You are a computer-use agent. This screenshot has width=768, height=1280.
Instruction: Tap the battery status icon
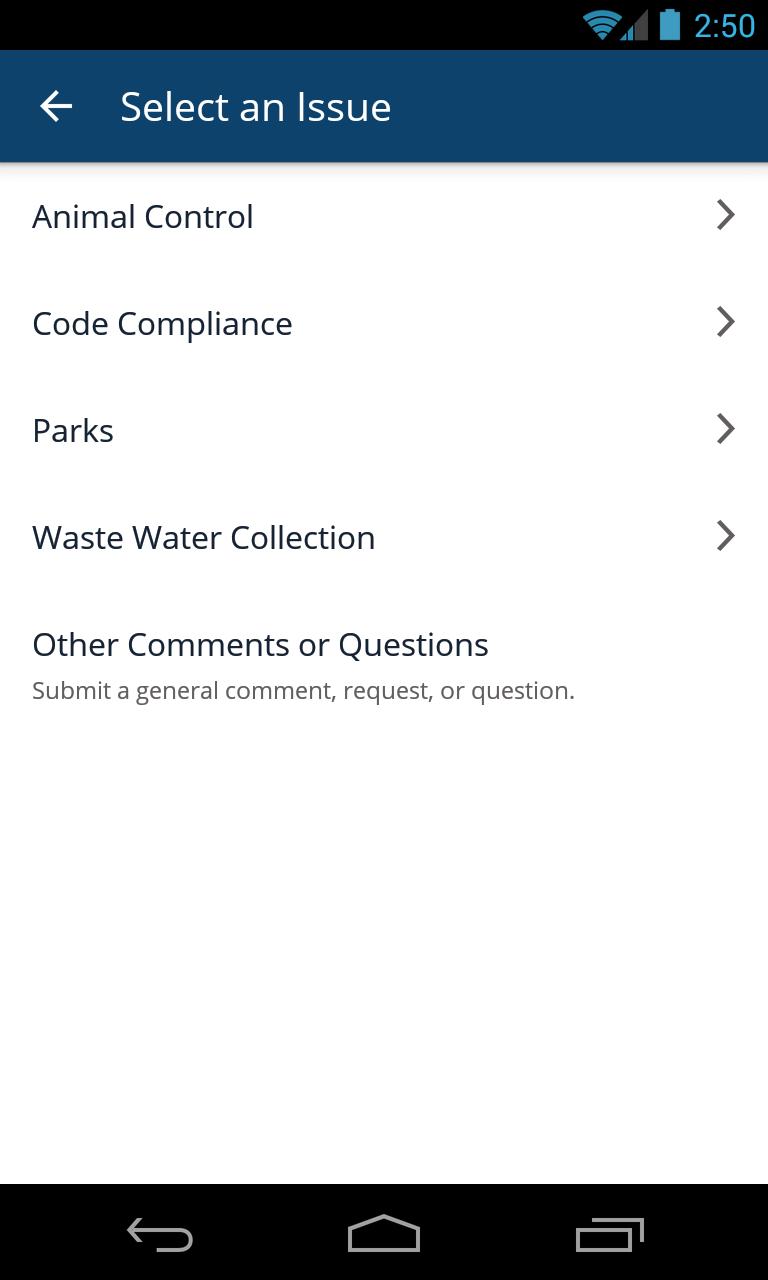669,25
